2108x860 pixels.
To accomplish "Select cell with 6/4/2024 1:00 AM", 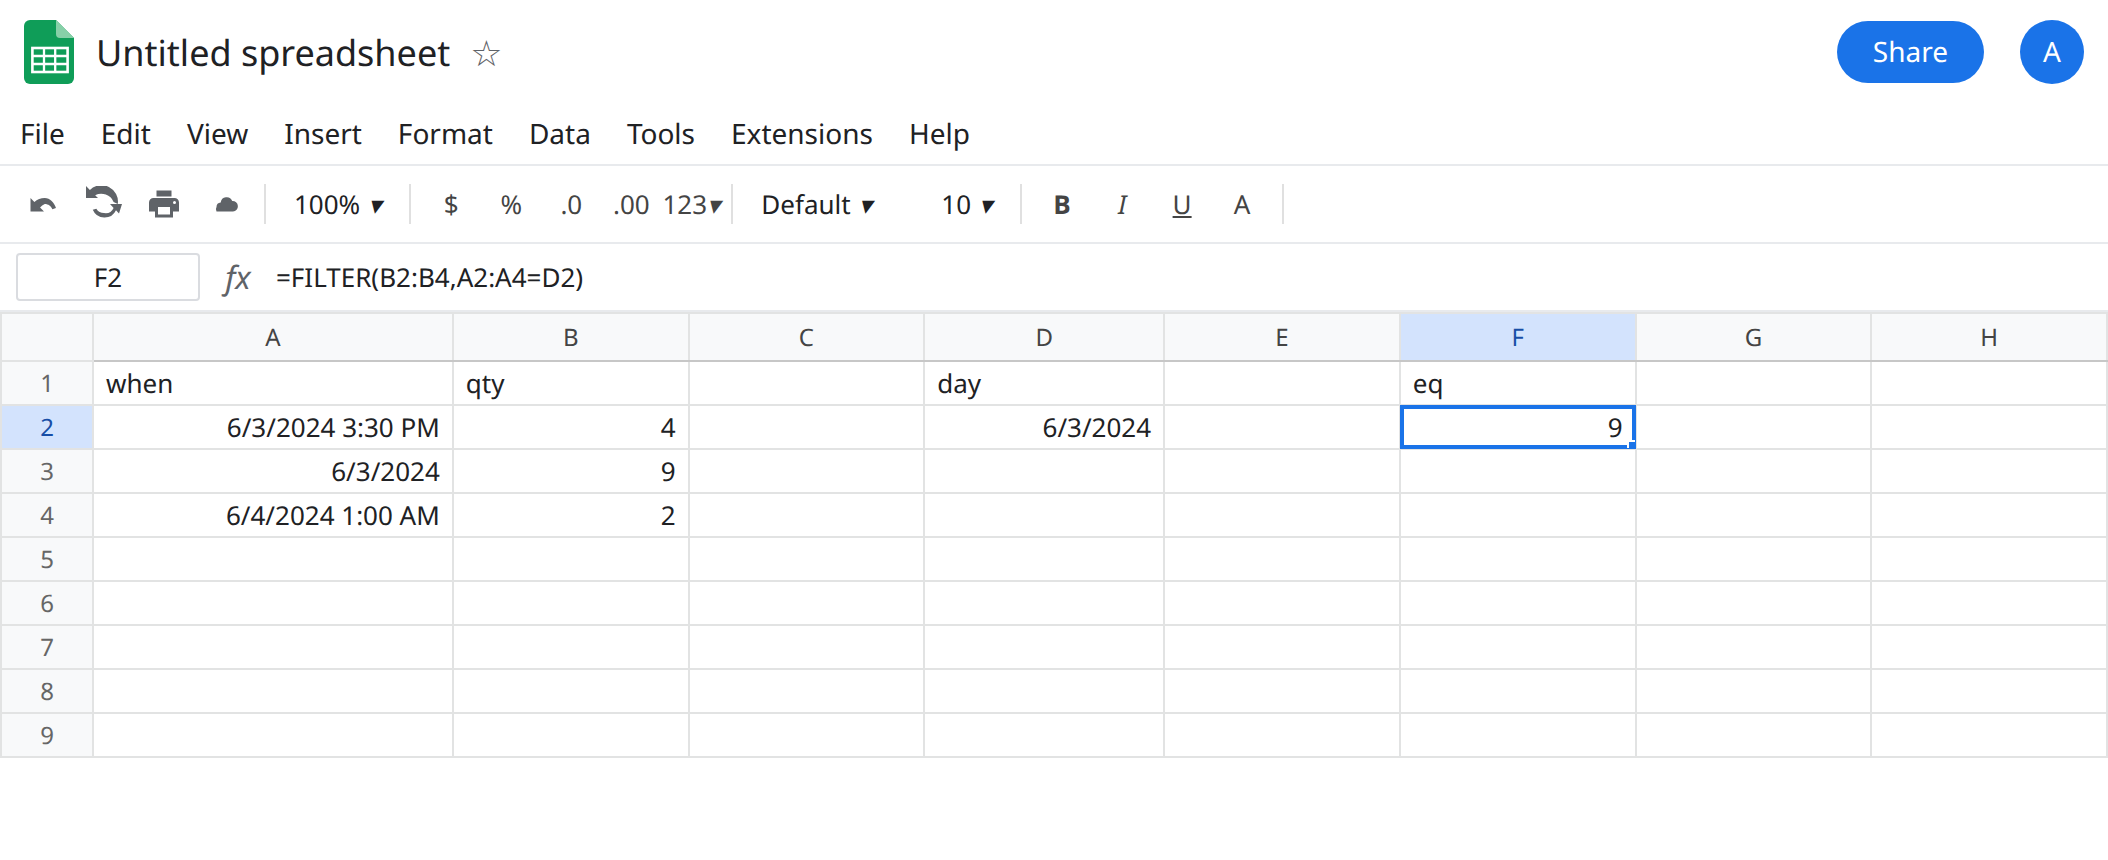I will point(273,516).
